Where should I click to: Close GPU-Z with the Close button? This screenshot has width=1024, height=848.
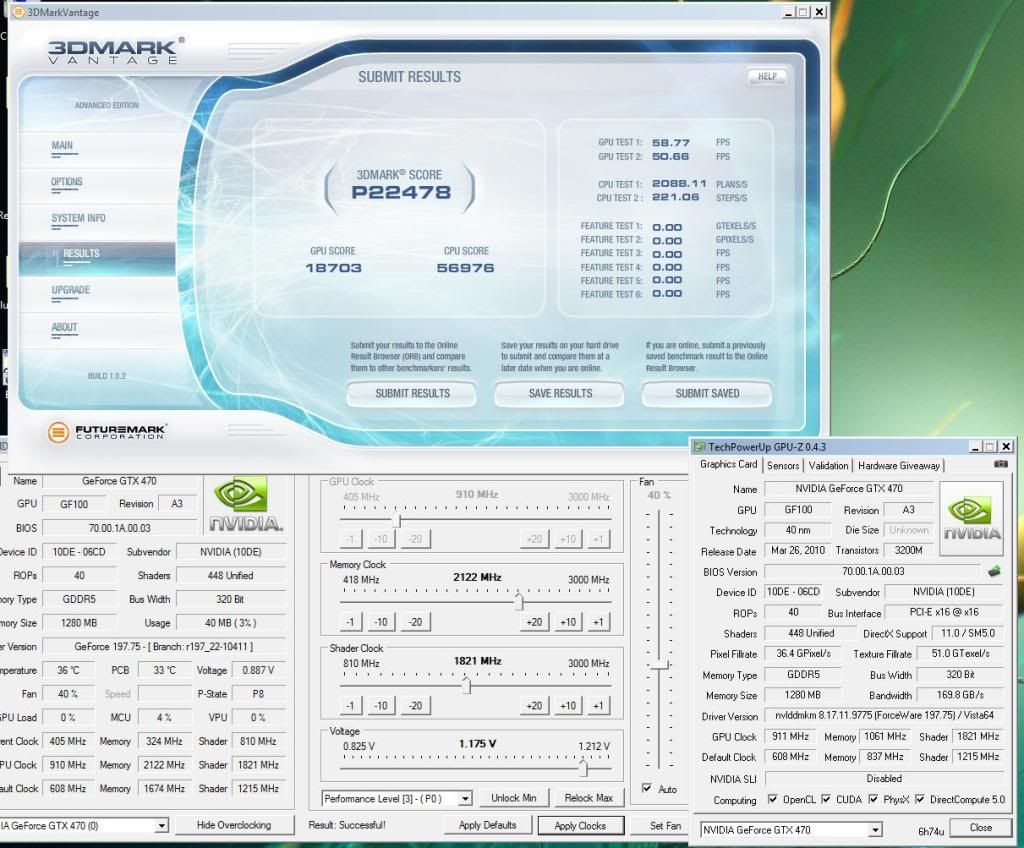pyautogui.click(x=980, y=828)
